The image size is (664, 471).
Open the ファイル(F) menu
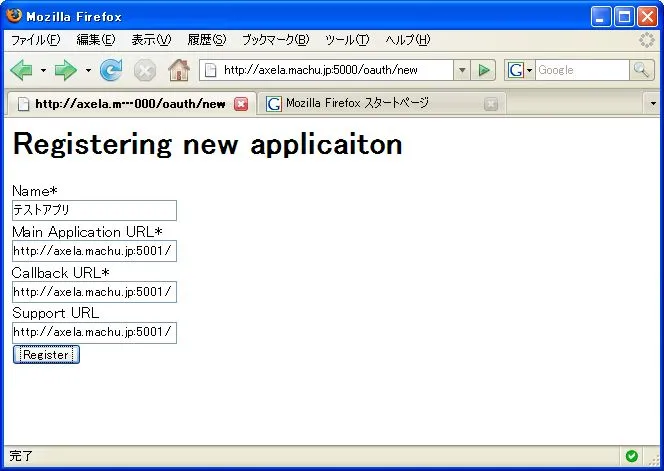point(36,40)
